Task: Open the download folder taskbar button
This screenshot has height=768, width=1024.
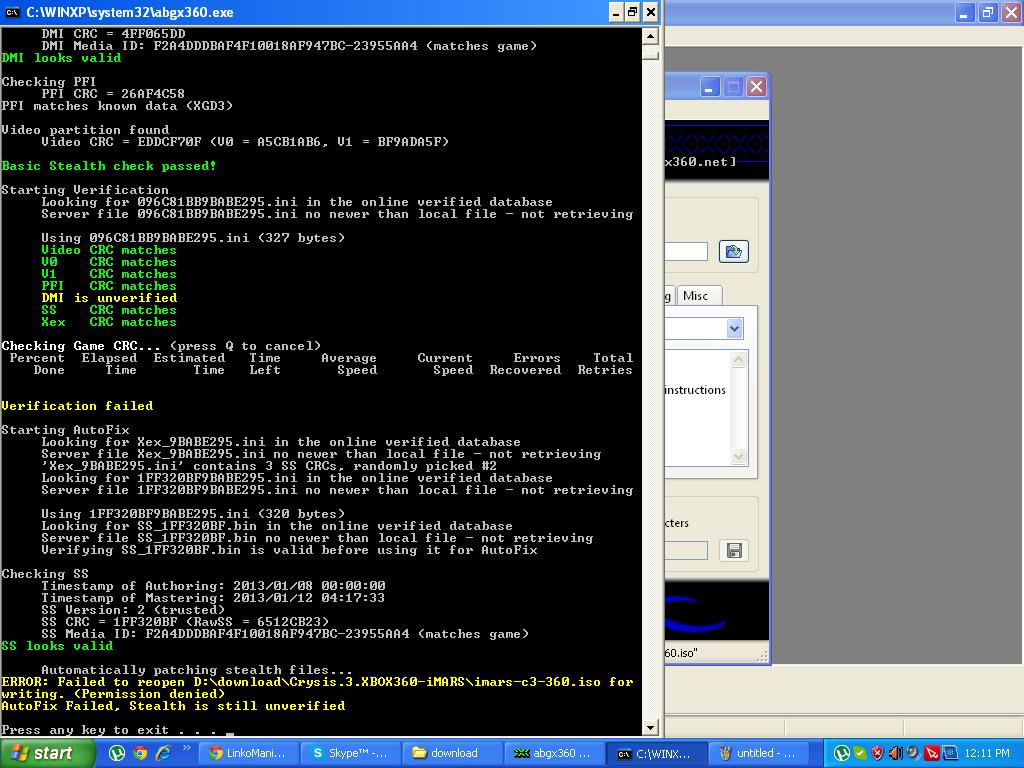Action: point(453,753)
